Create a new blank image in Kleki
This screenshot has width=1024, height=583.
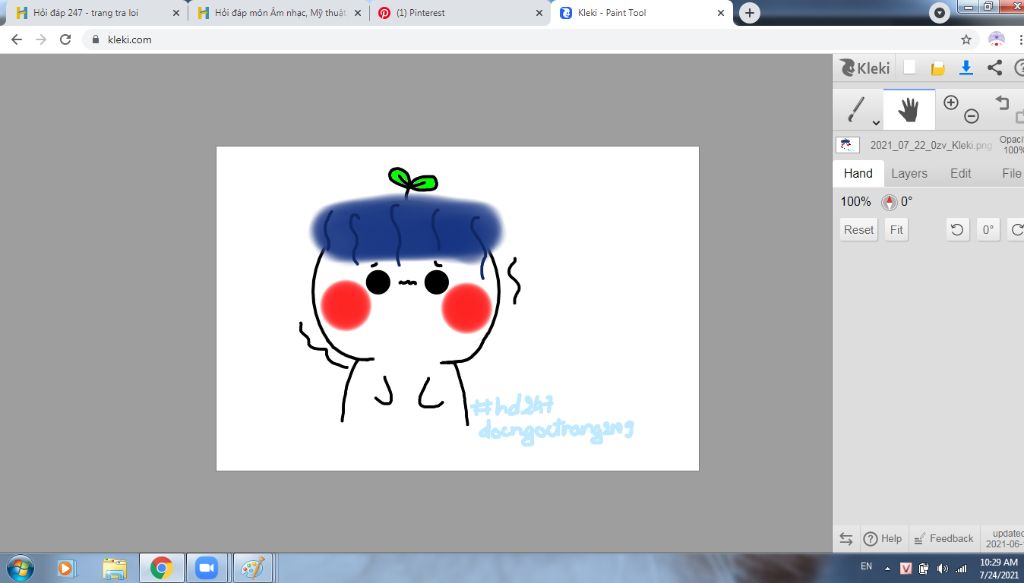tap(910, 67)
